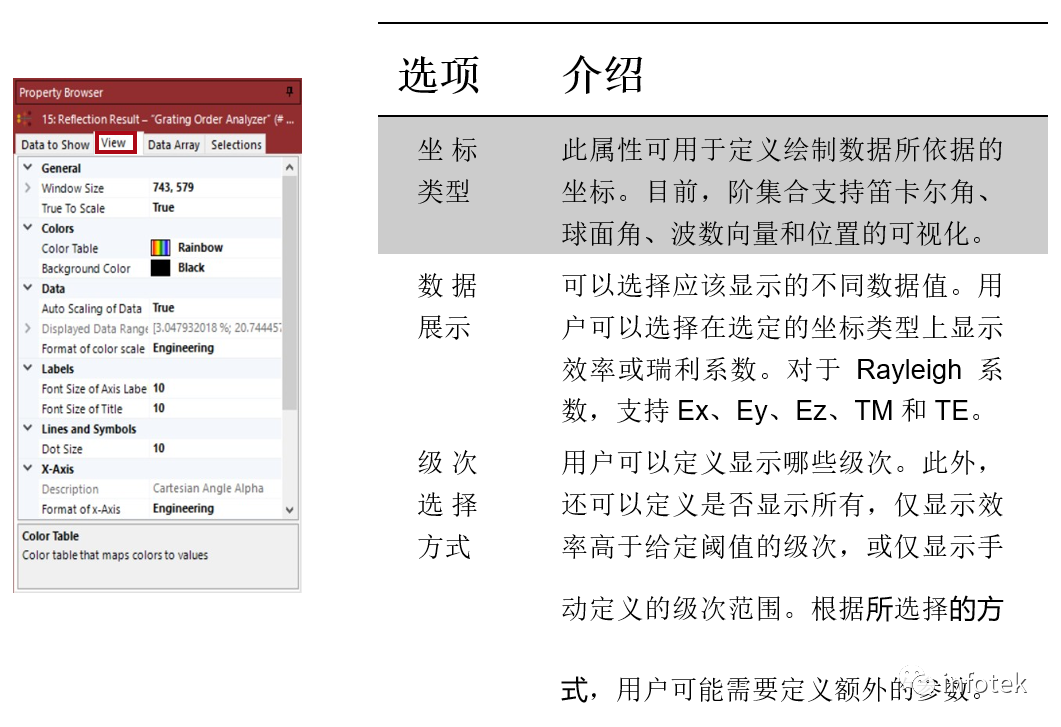The image size is (1061, 727).
Task: Click Format of x-Axis Engineering value
Action: (183, 508)
